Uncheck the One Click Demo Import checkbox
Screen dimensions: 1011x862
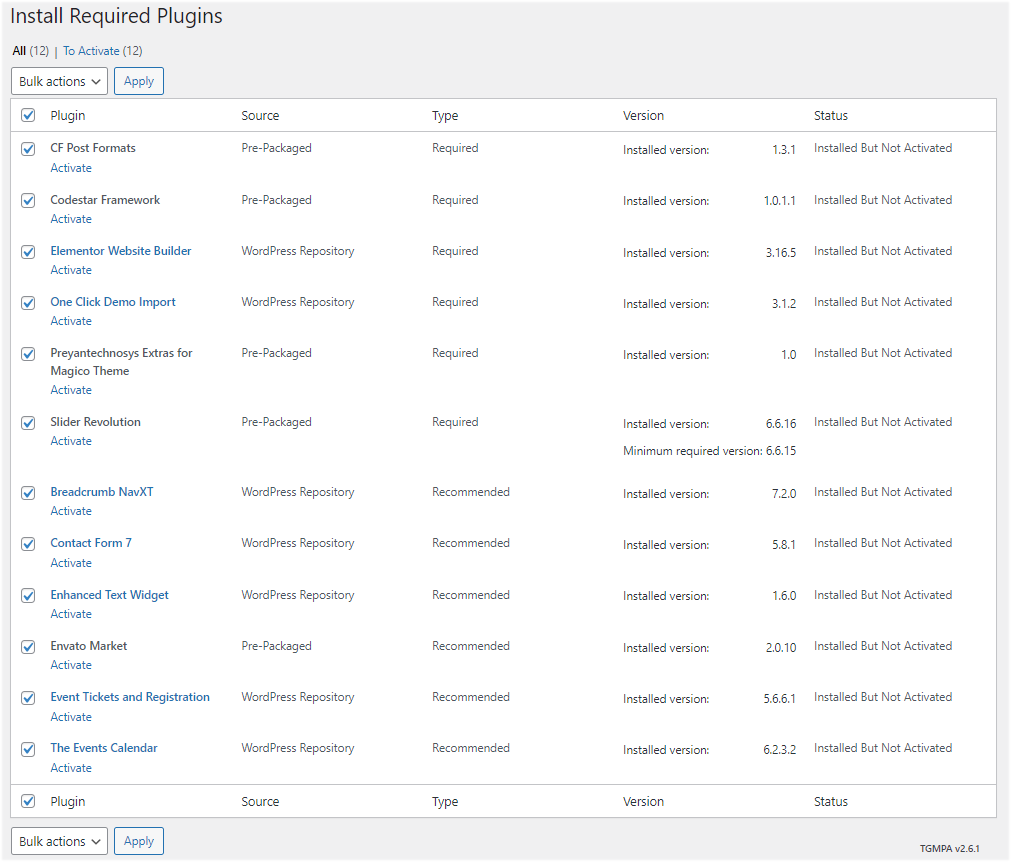point(28,302)
